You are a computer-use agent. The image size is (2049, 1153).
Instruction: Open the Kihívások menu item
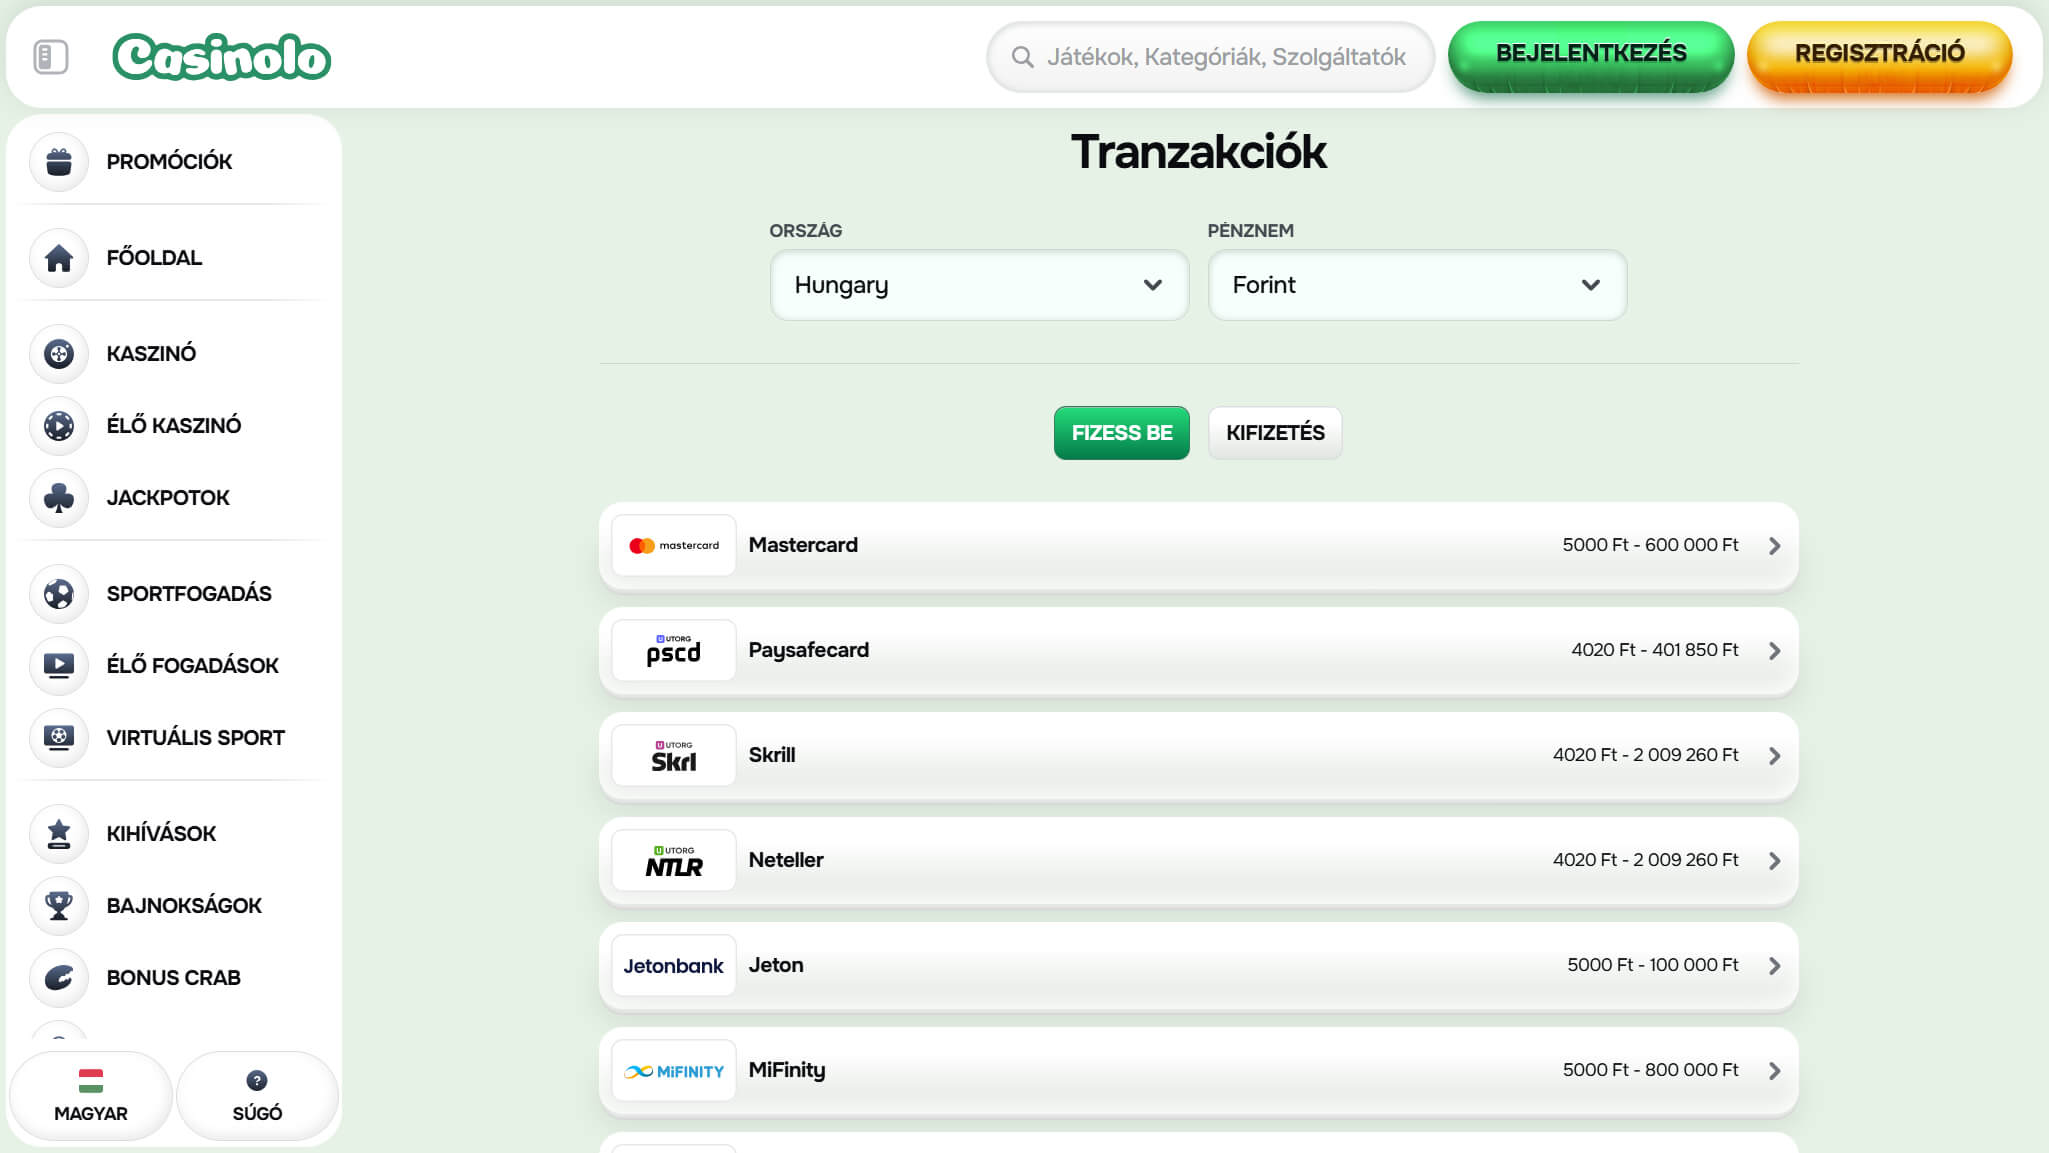pos(161,833)
